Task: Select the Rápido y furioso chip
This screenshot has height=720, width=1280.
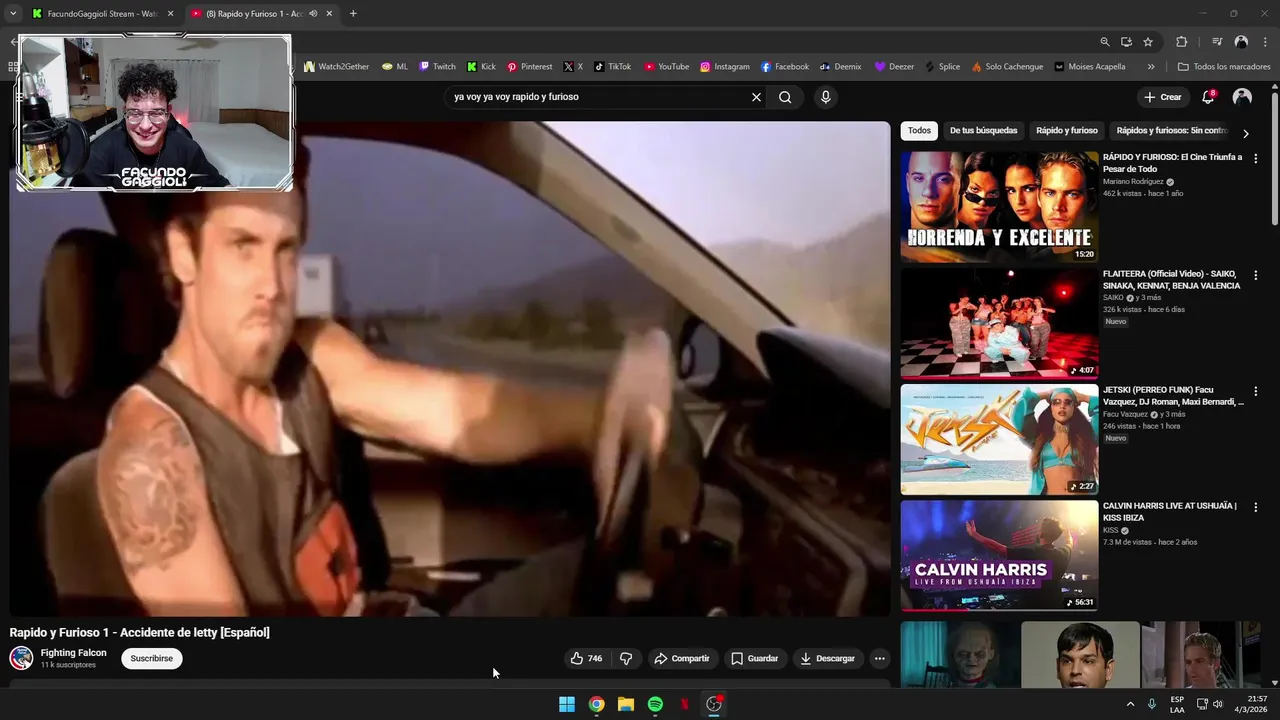Action: point(1067,131)
